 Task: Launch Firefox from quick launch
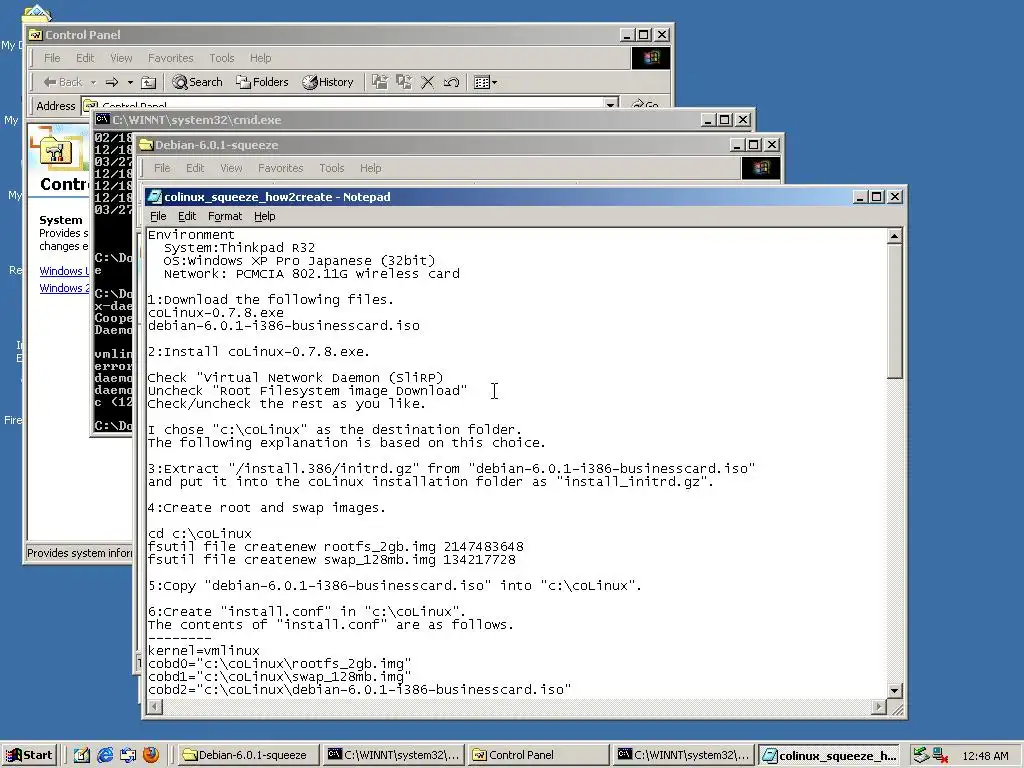(151, 755)
